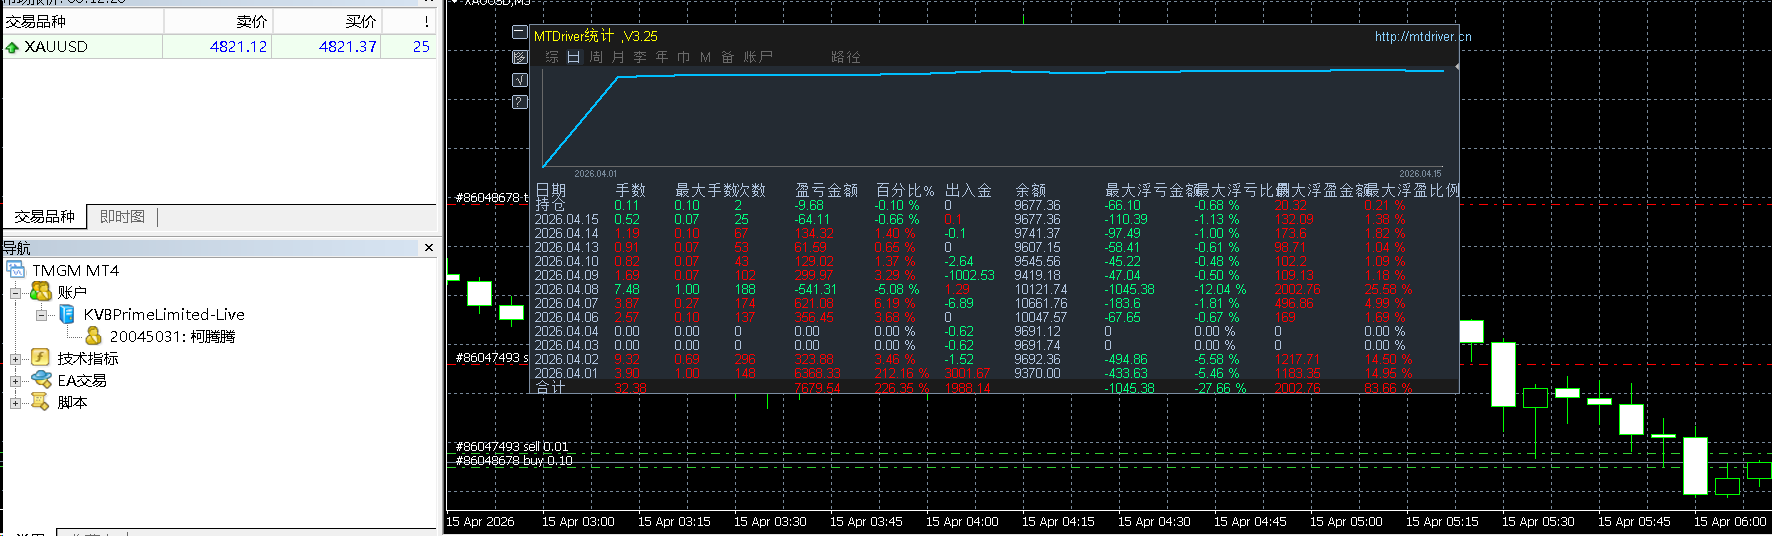Viewport: 1772px width, 536px height.
Task: Select the XAUUSD symbol row
Action: 220,47
